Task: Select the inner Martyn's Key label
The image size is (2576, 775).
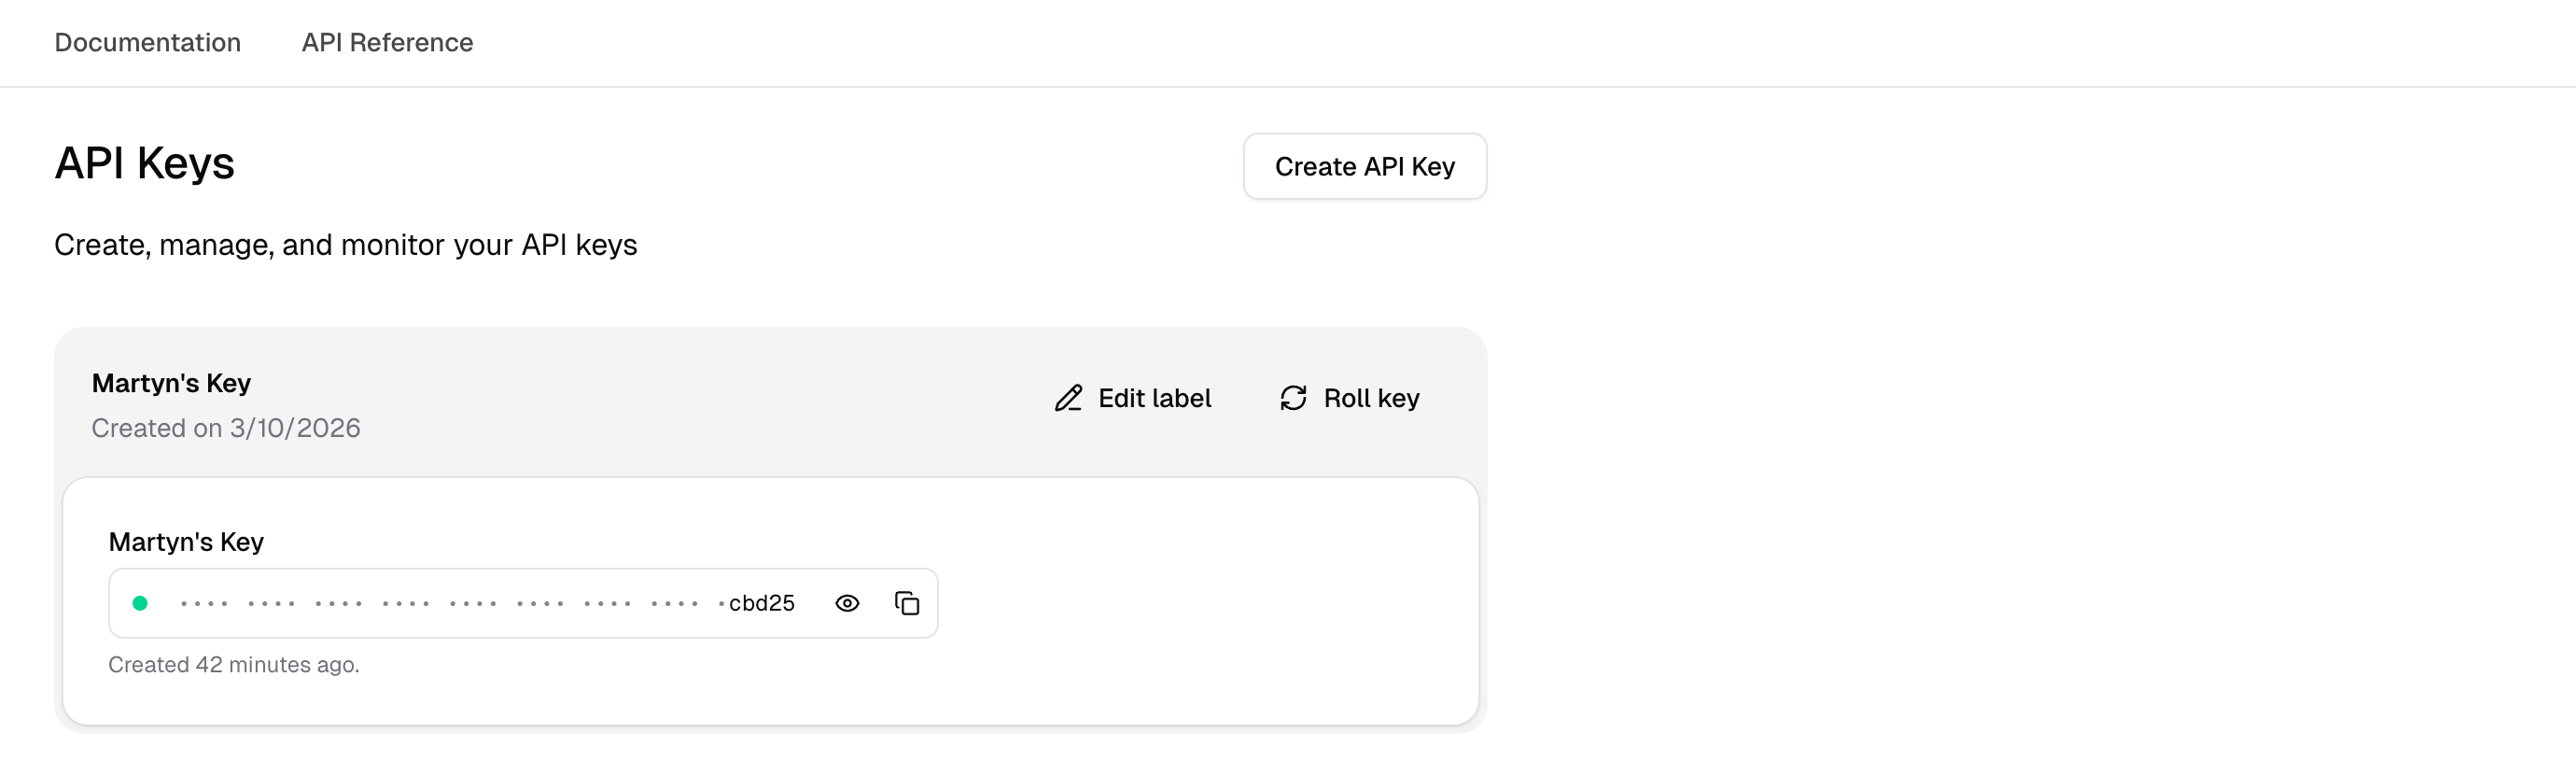Action: click(185, 541)
